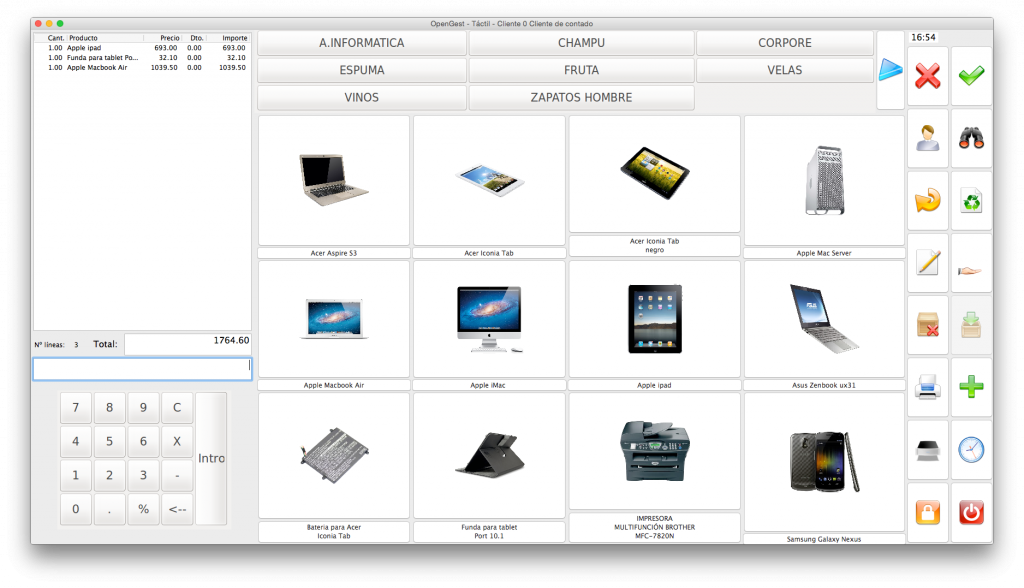Image resolution: width=1024 pixels, height=588 pixels.
Task: Select the ESPUMA category
Action: (x=362, y=71)
